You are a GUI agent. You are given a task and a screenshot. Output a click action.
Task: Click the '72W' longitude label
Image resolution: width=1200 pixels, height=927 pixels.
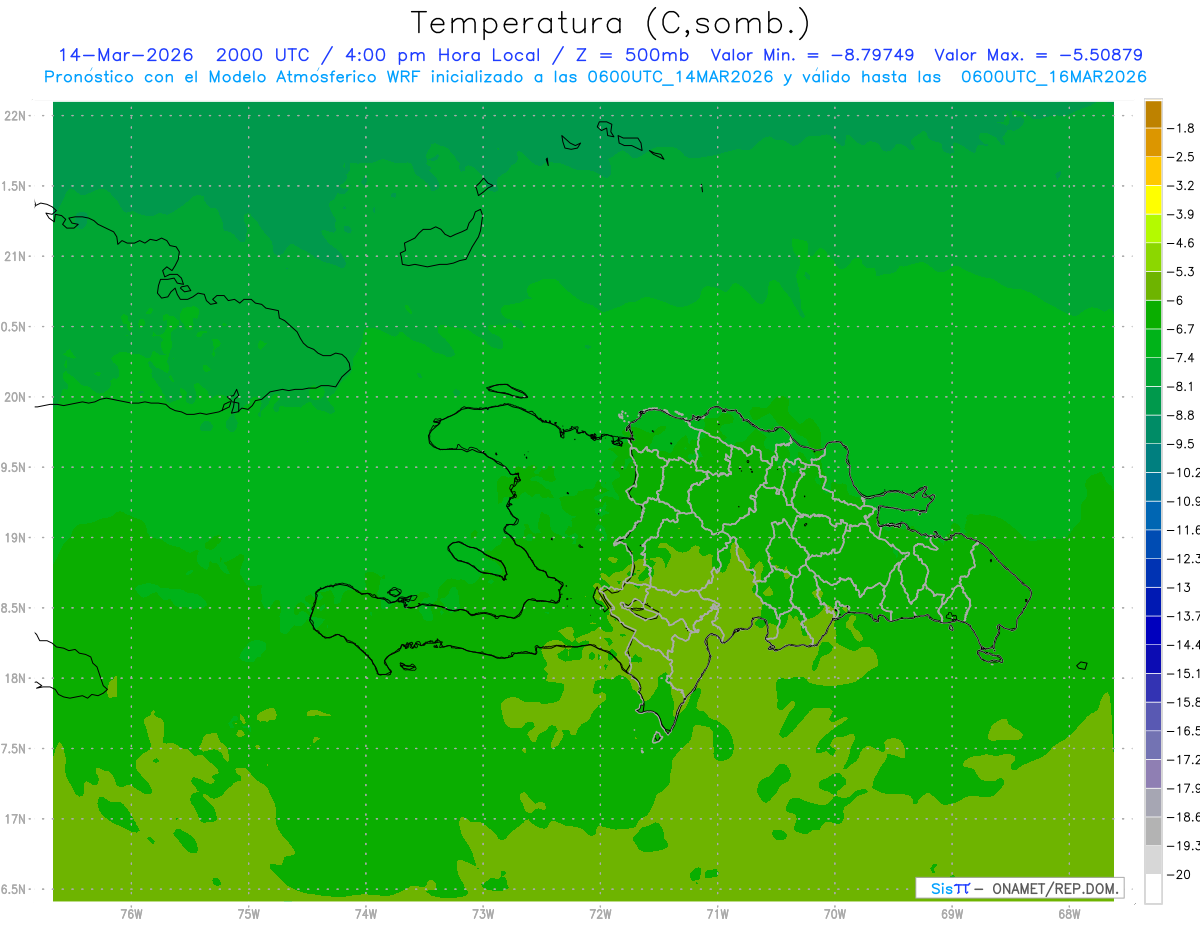click(600, 914)
